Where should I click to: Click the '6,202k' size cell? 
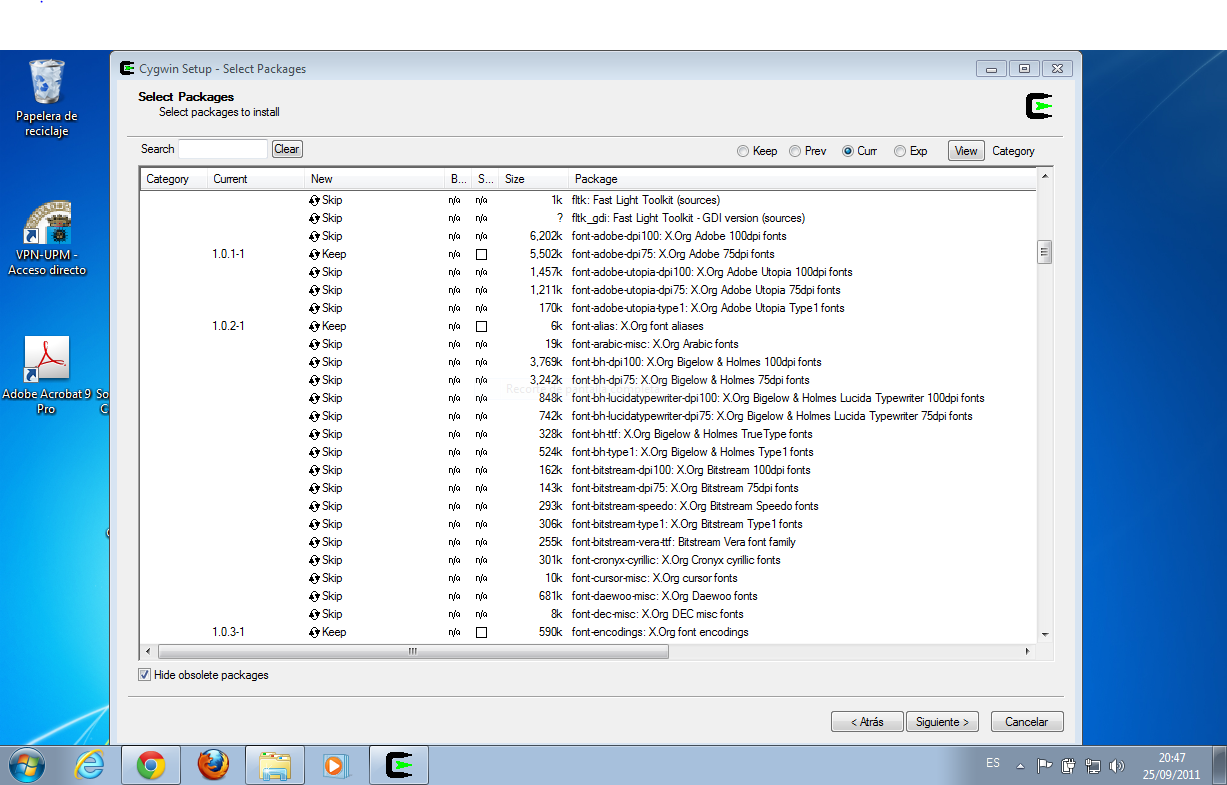point(547,236)
